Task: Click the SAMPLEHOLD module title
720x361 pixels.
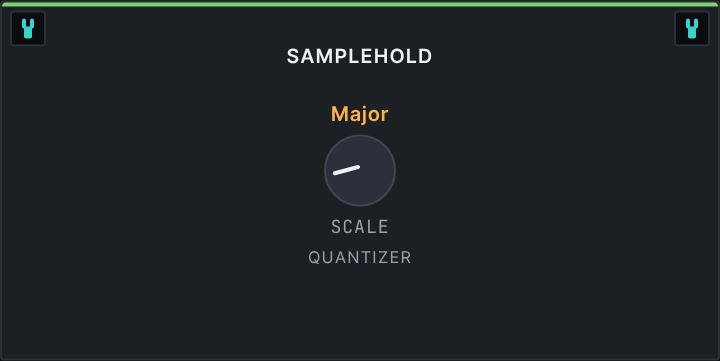Action: tap(360, 56)
